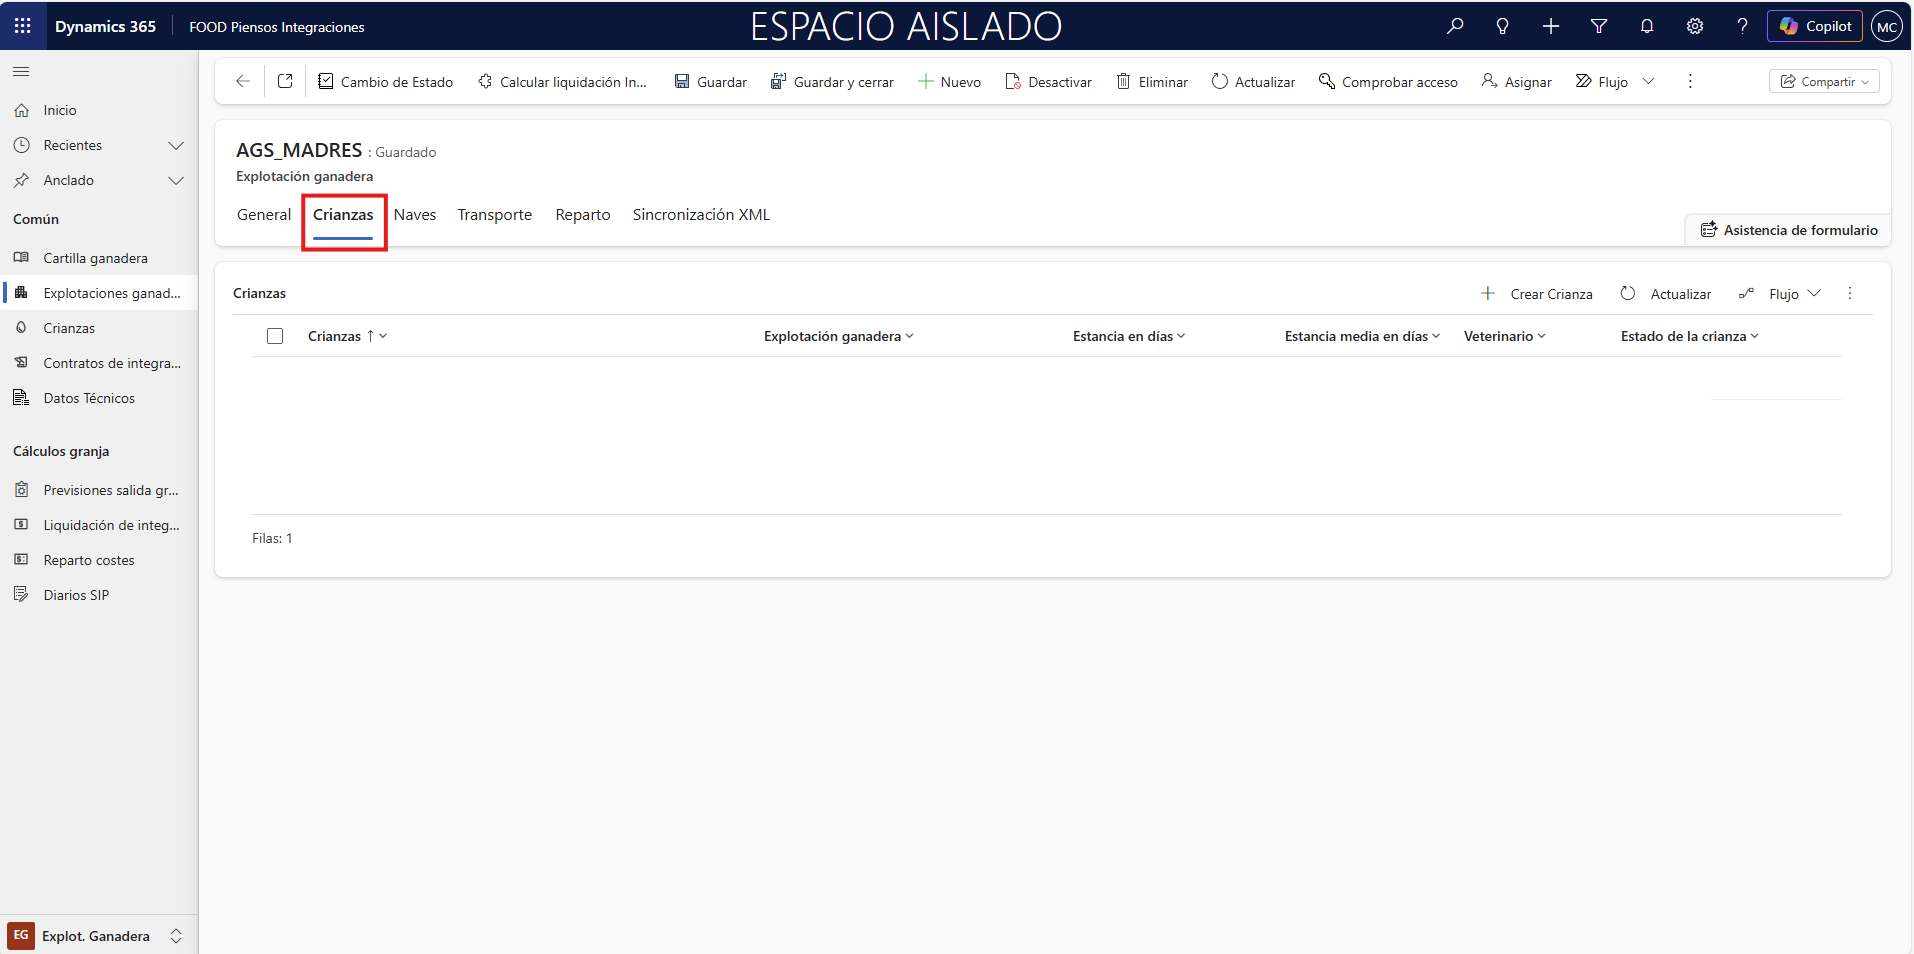Viewport: 1914px width, 954px height.
Task: Open the Copilot assistant
Action: (1814, 26)
